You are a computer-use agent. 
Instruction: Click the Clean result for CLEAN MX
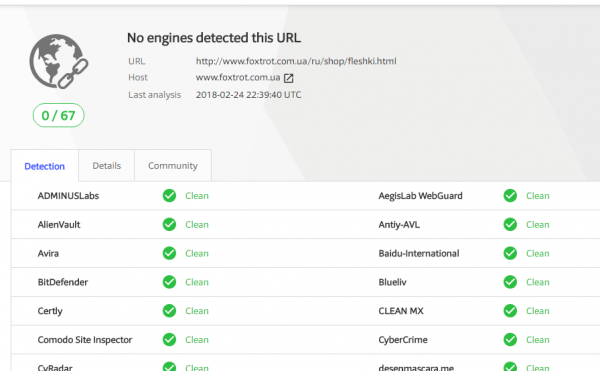coord(538,311)
